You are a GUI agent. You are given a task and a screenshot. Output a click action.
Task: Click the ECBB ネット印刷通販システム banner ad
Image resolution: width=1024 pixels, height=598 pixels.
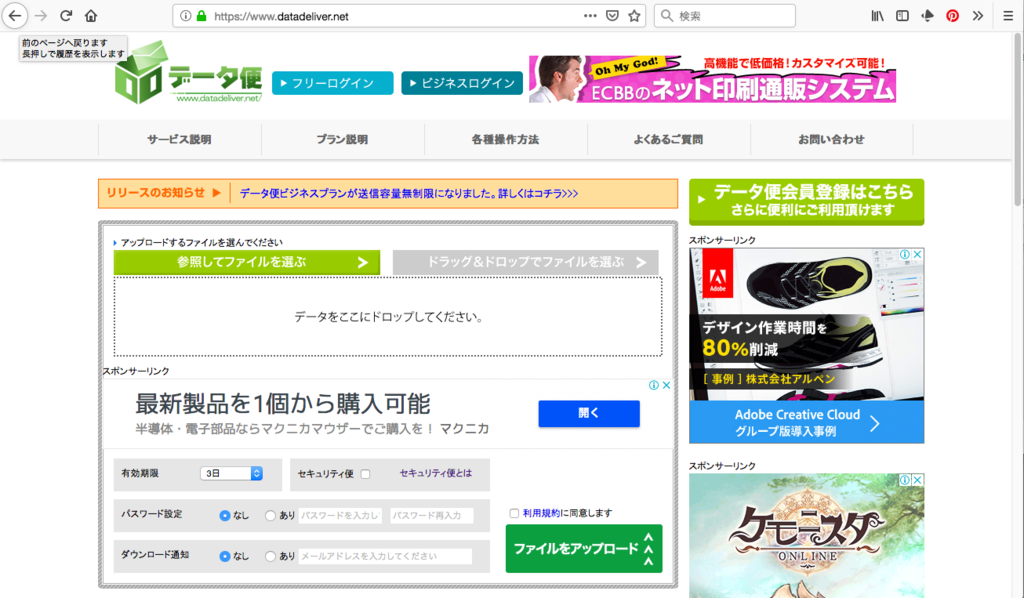point(712,78)
